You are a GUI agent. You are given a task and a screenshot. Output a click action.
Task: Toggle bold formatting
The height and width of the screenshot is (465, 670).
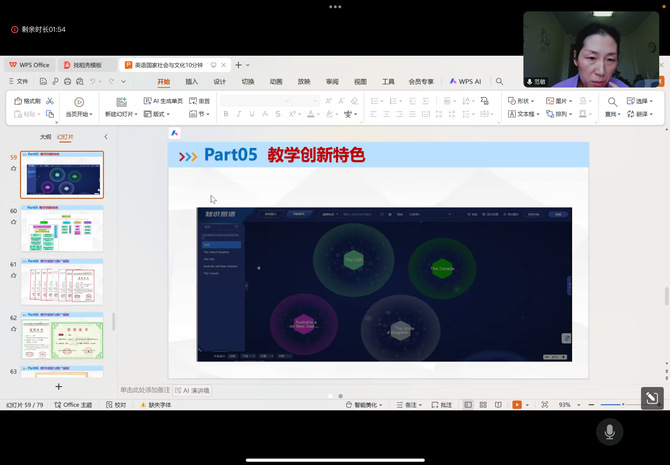pyautogui.click(x=226, y=114)
